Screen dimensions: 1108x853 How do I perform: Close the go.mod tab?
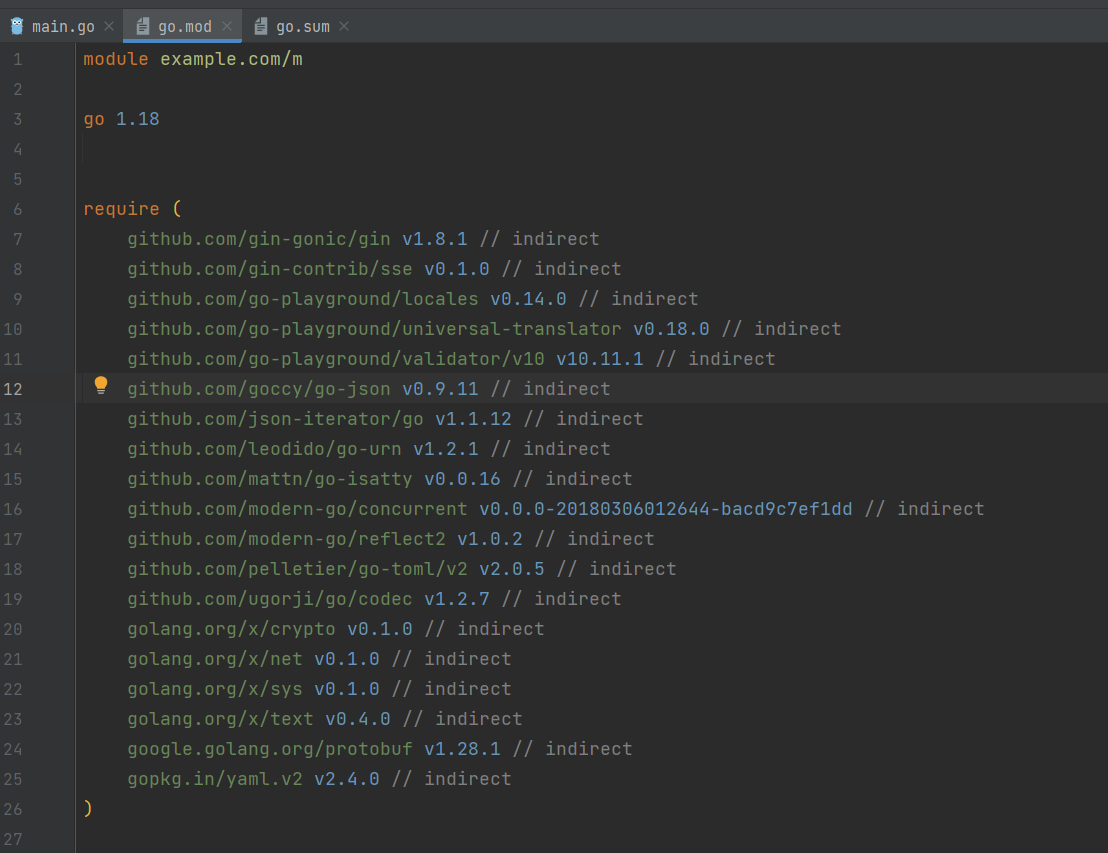coord(227,26)
